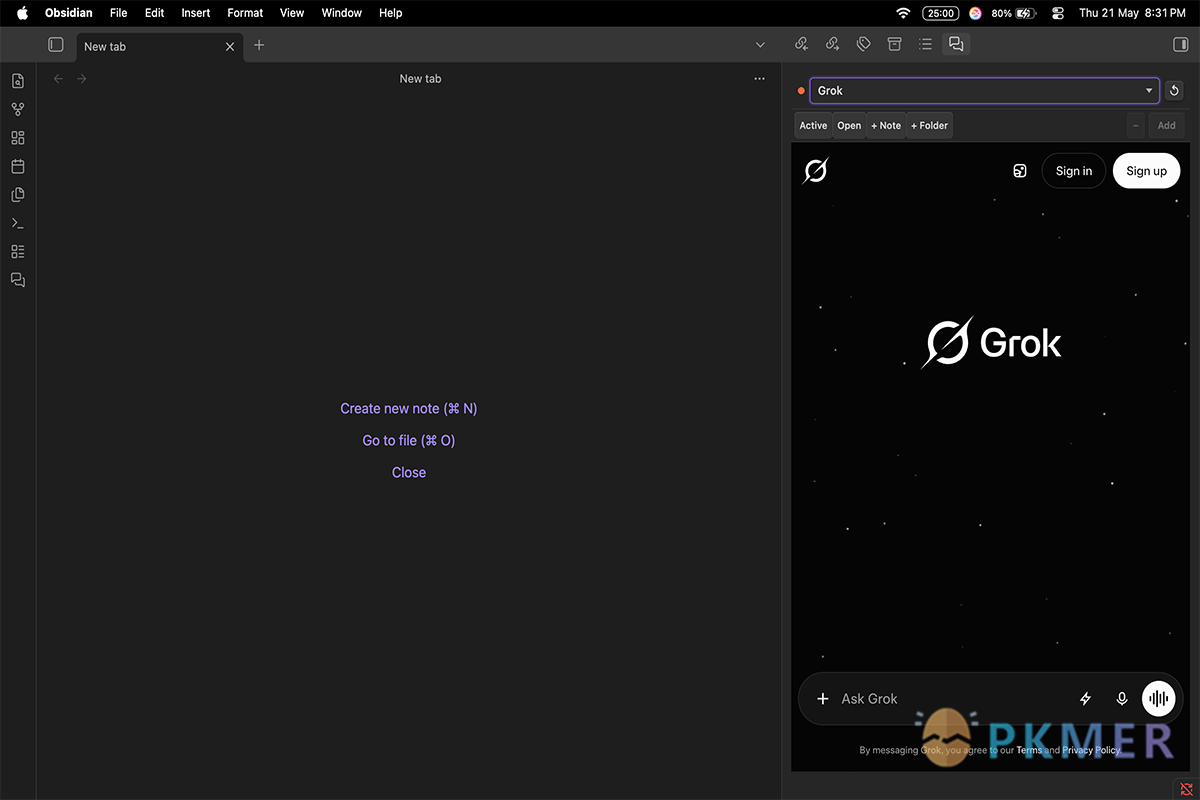Open the Edit menu
This screenshot has height=800, width=1200.
pyautogui.click(x=154, y=13)
